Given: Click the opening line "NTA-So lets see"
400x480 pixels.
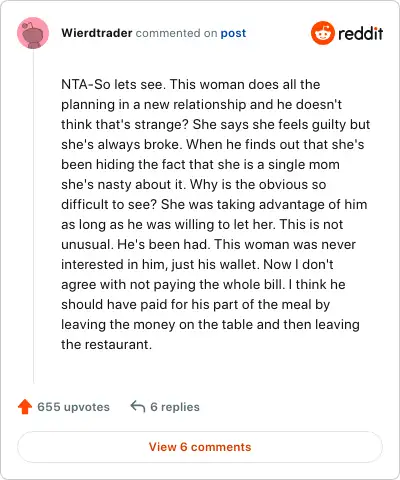Looking at the screenshot, I should 113,84.
